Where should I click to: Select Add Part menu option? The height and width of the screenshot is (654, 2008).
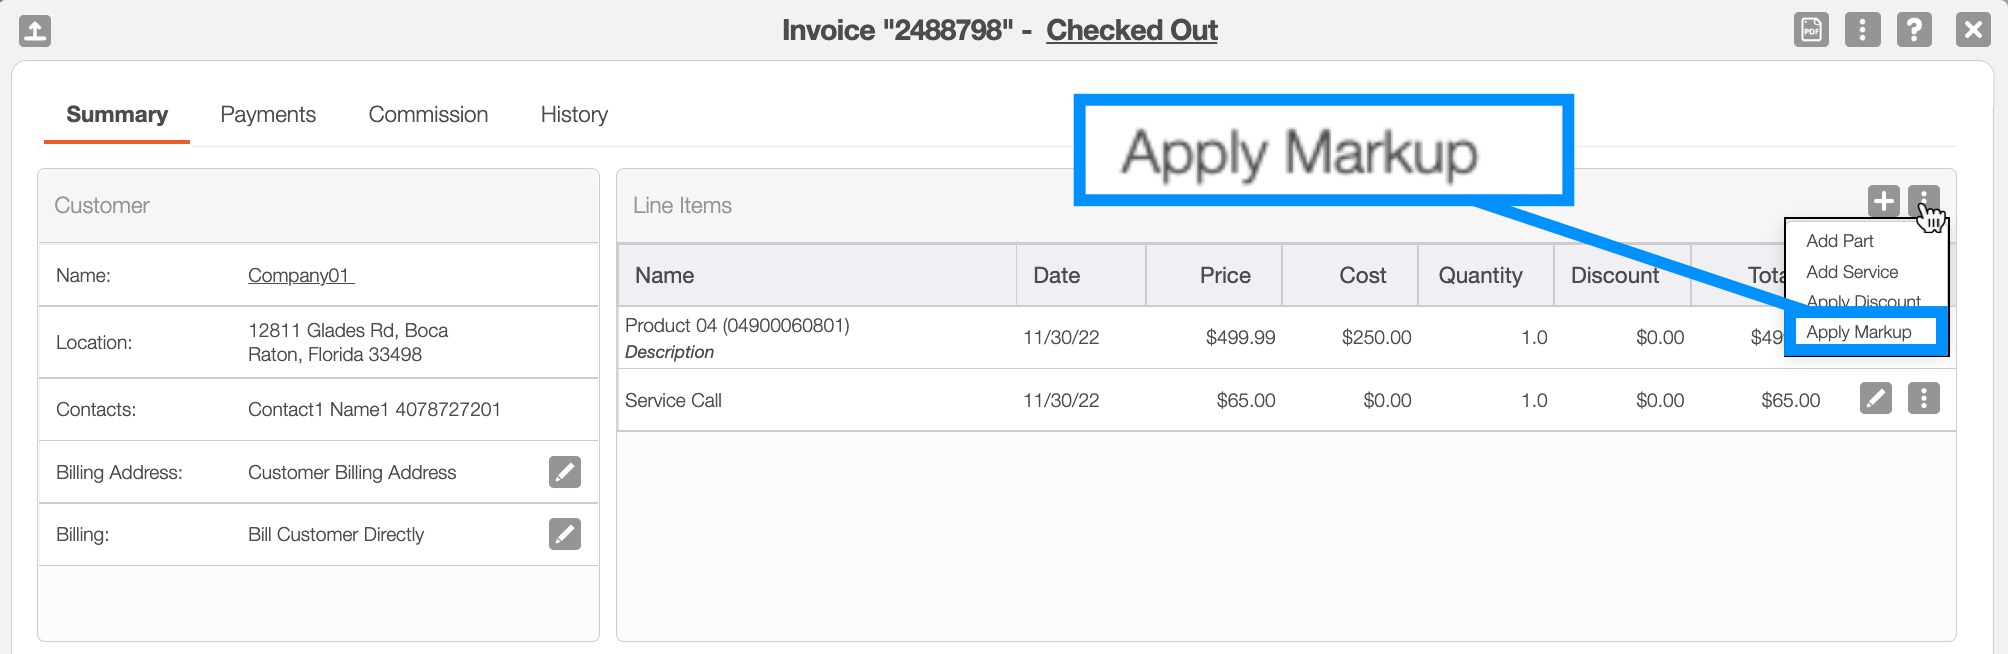coord(1839,241)
